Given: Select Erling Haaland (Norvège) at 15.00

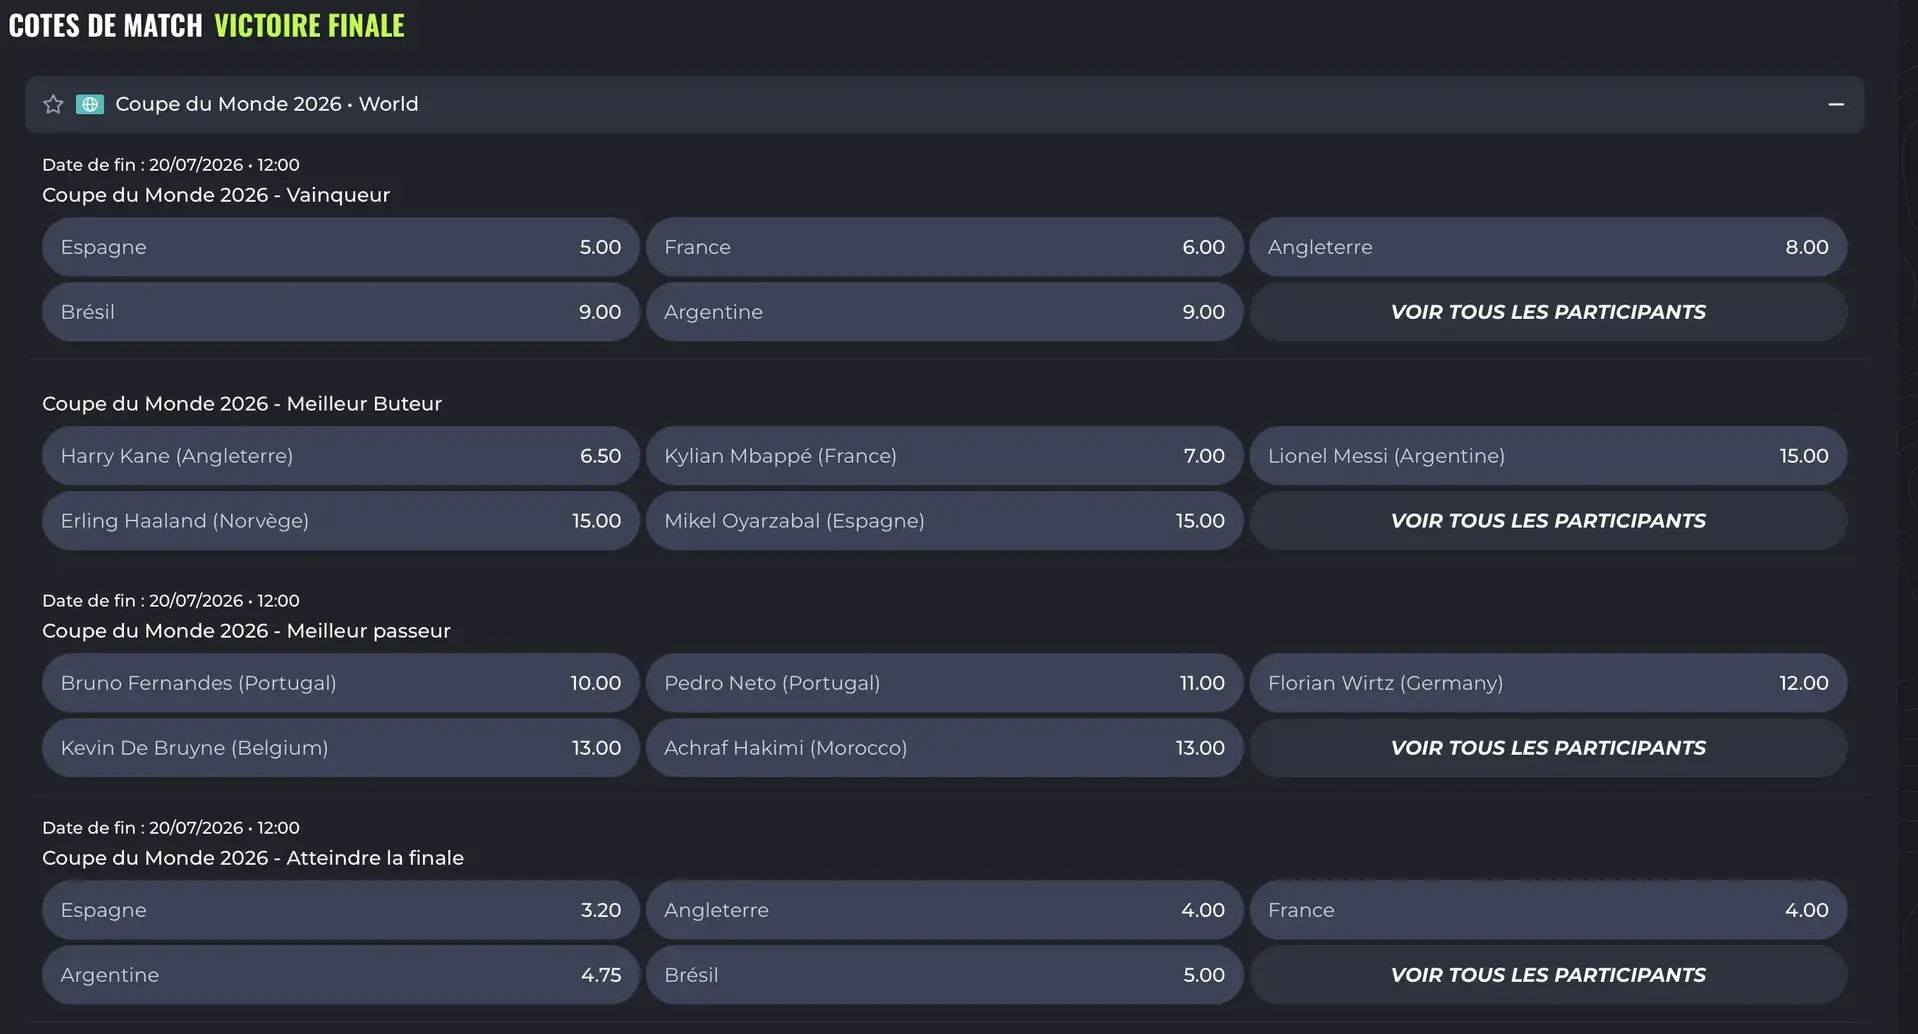Looking at the screenshot, I should click(x=340, y=521).
